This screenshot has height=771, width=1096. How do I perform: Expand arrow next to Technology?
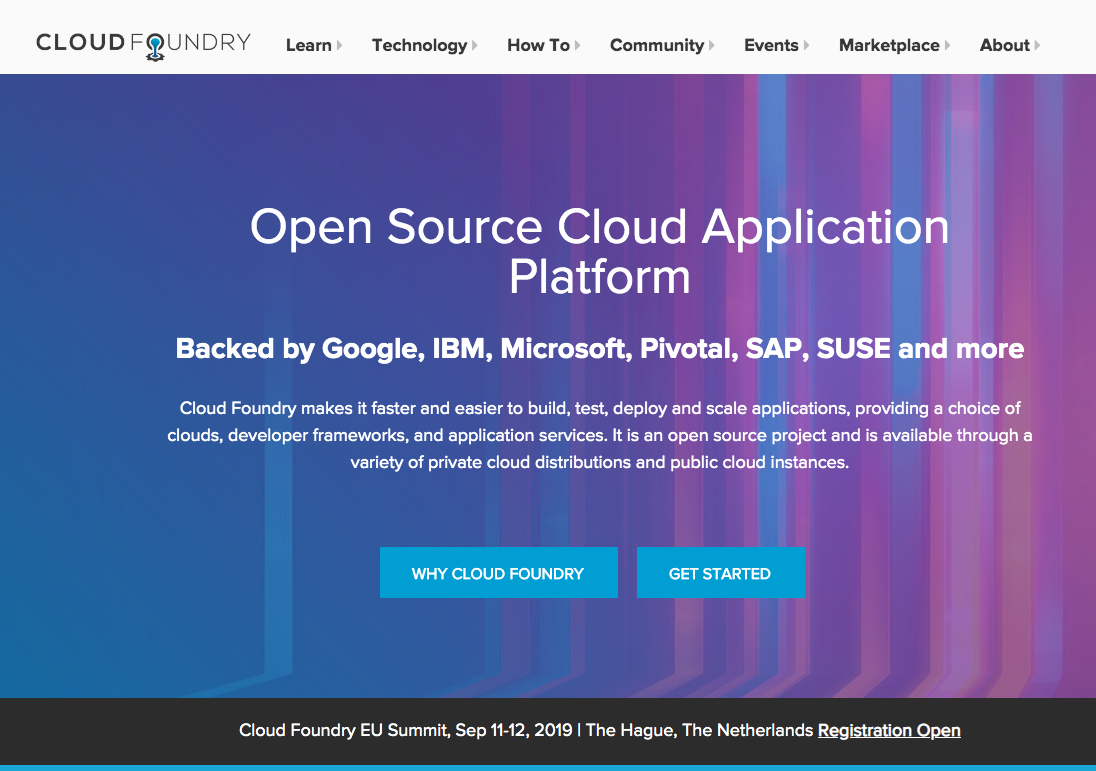pos(475,45)
